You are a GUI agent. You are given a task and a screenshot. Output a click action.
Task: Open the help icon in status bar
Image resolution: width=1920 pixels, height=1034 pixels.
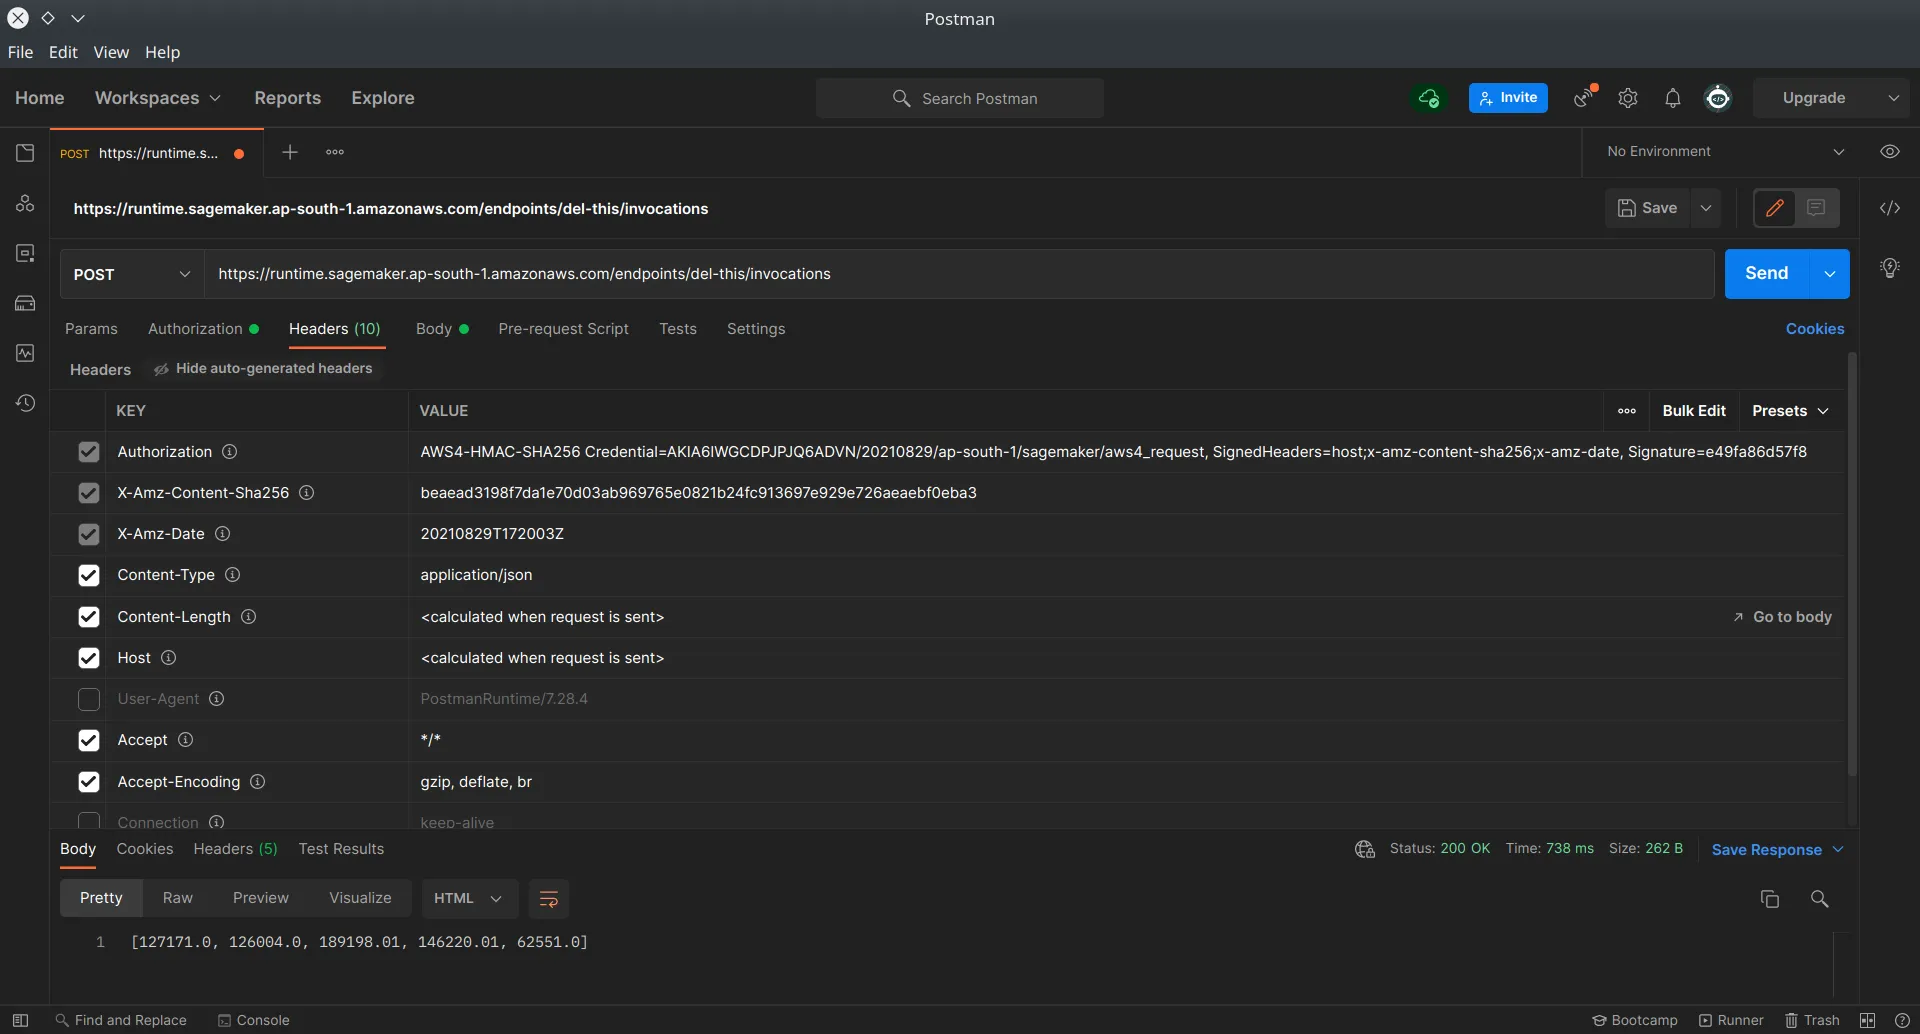coord(1902,1020)
